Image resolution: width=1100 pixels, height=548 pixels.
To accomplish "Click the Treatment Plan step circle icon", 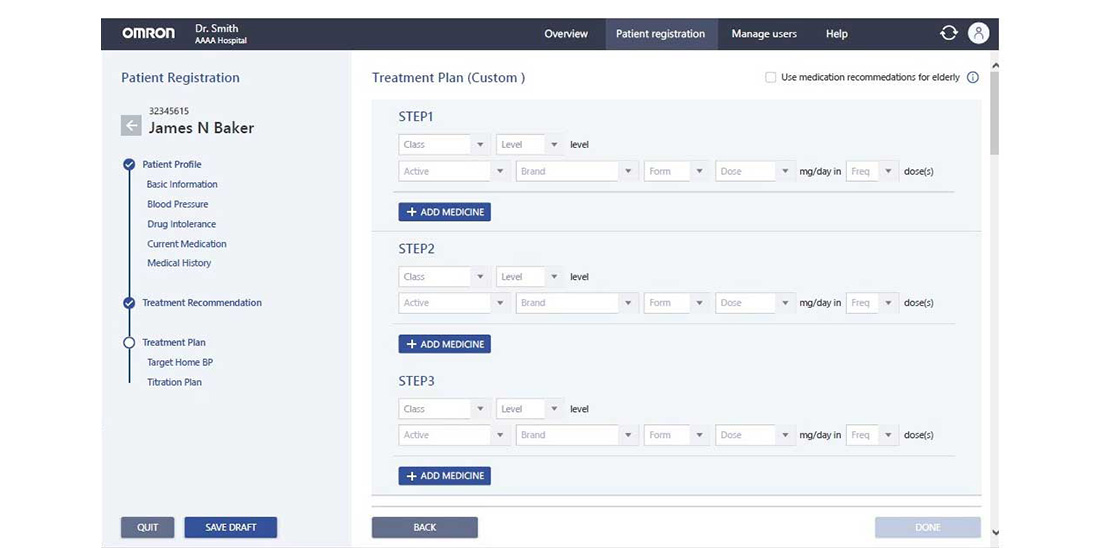I will pos(129,342).
